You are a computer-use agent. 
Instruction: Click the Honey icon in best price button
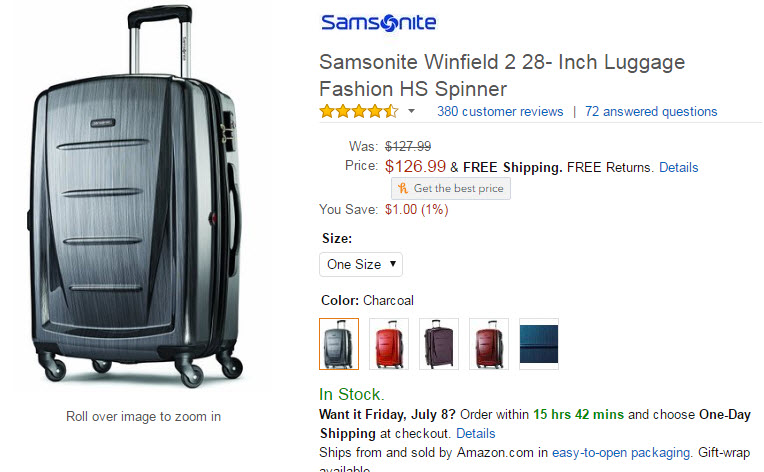tap(403, 188)
